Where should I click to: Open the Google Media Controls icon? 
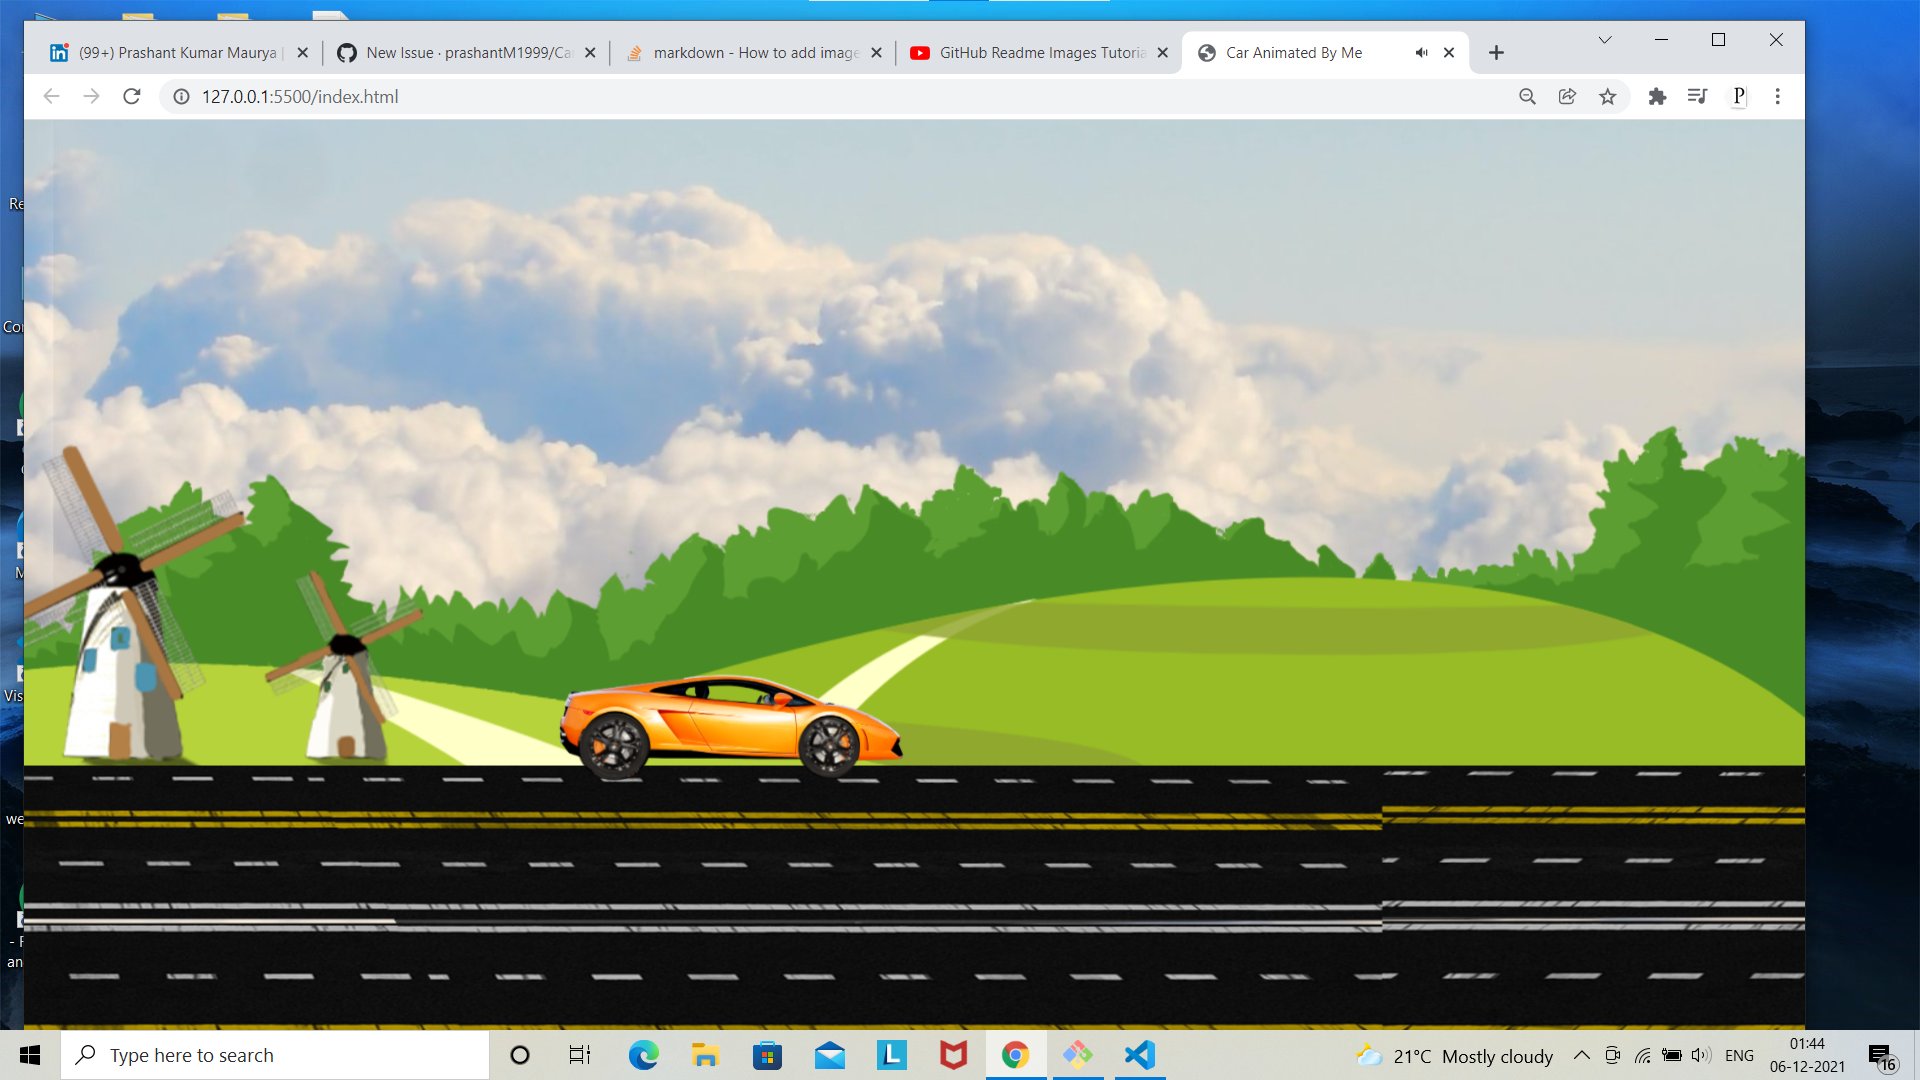click(1697, 96)
